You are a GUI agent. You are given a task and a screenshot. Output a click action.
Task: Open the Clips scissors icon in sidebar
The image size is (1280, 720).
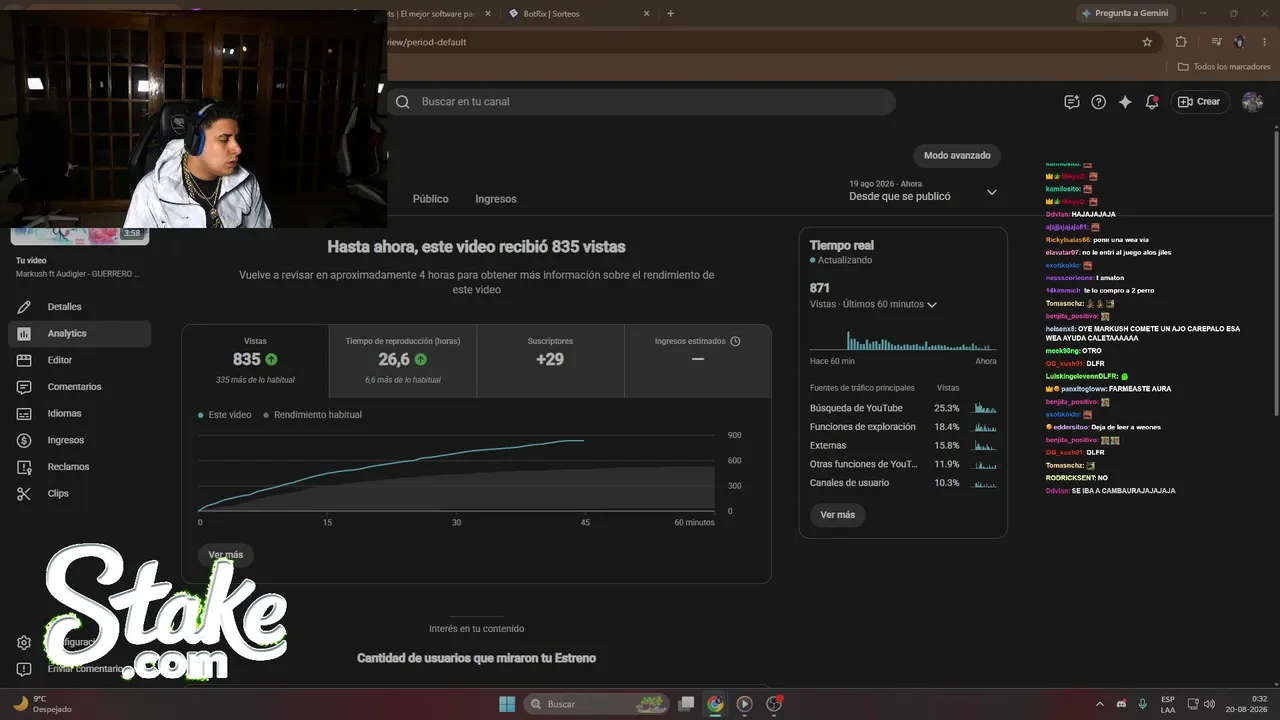click(x=25, y=493)
